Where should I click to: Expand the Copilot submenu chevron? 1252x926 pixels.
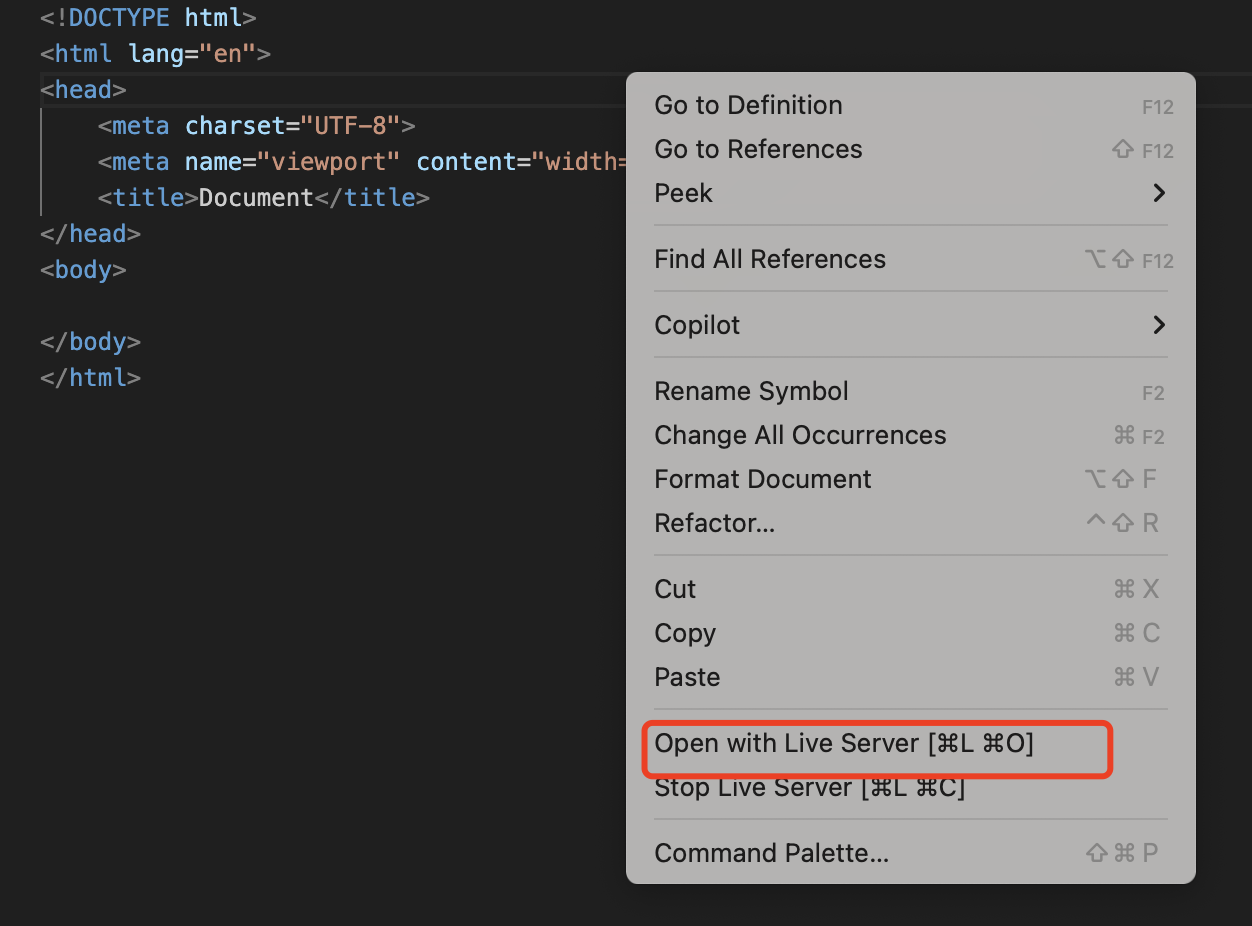pyautogui.click(x=1159, y=325)
